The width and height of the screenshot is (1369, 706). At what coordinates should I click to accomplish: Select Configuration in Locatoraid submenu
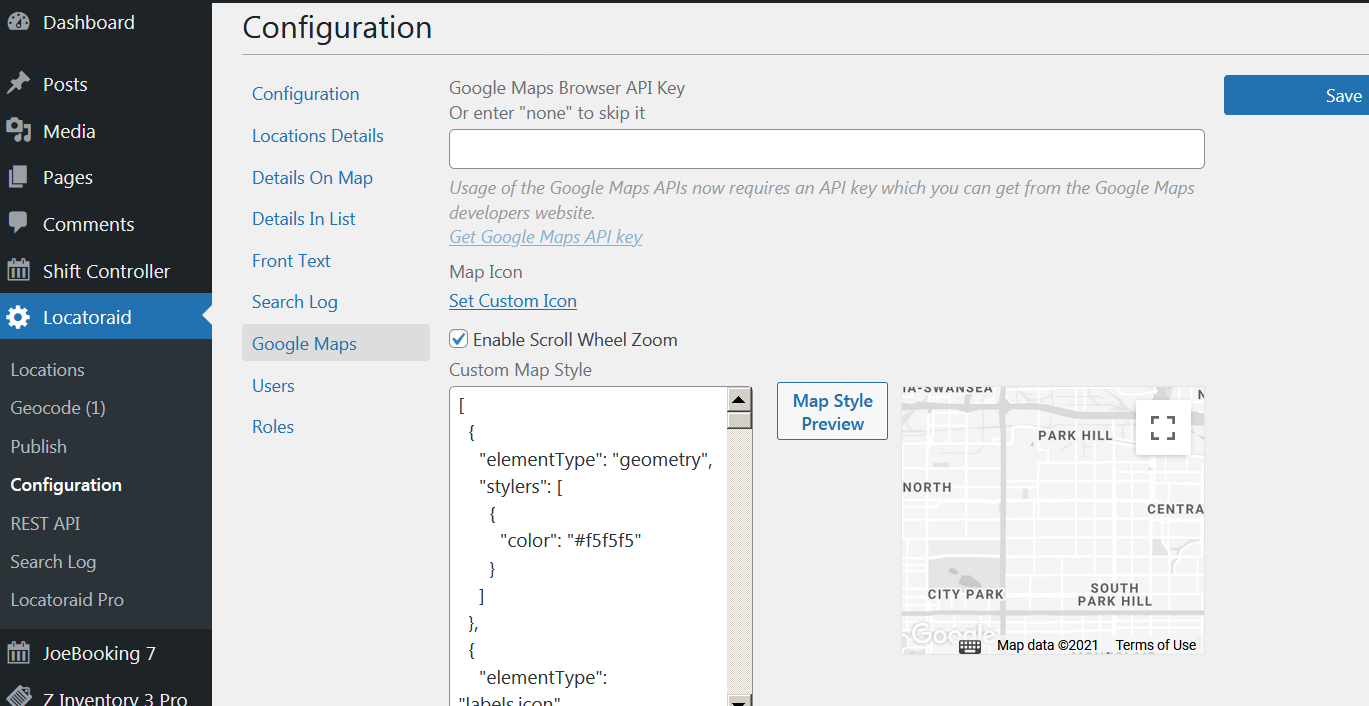pos(66,485)
